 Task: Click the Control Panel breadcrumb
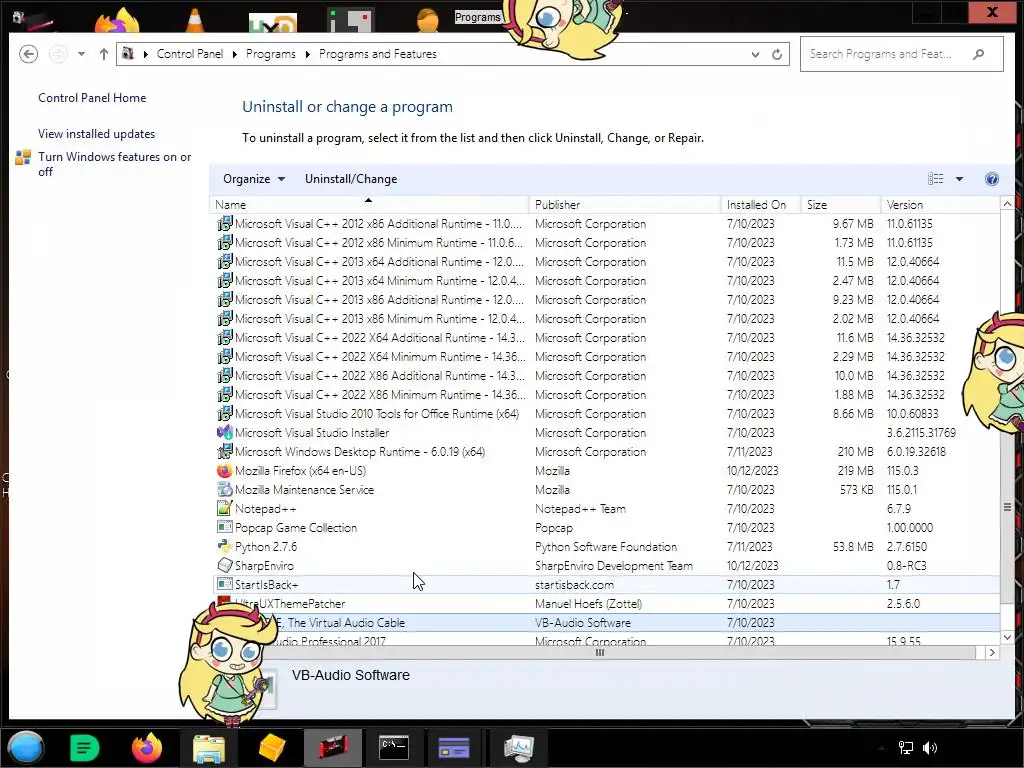pyautogui.click(x=189, y=54)
